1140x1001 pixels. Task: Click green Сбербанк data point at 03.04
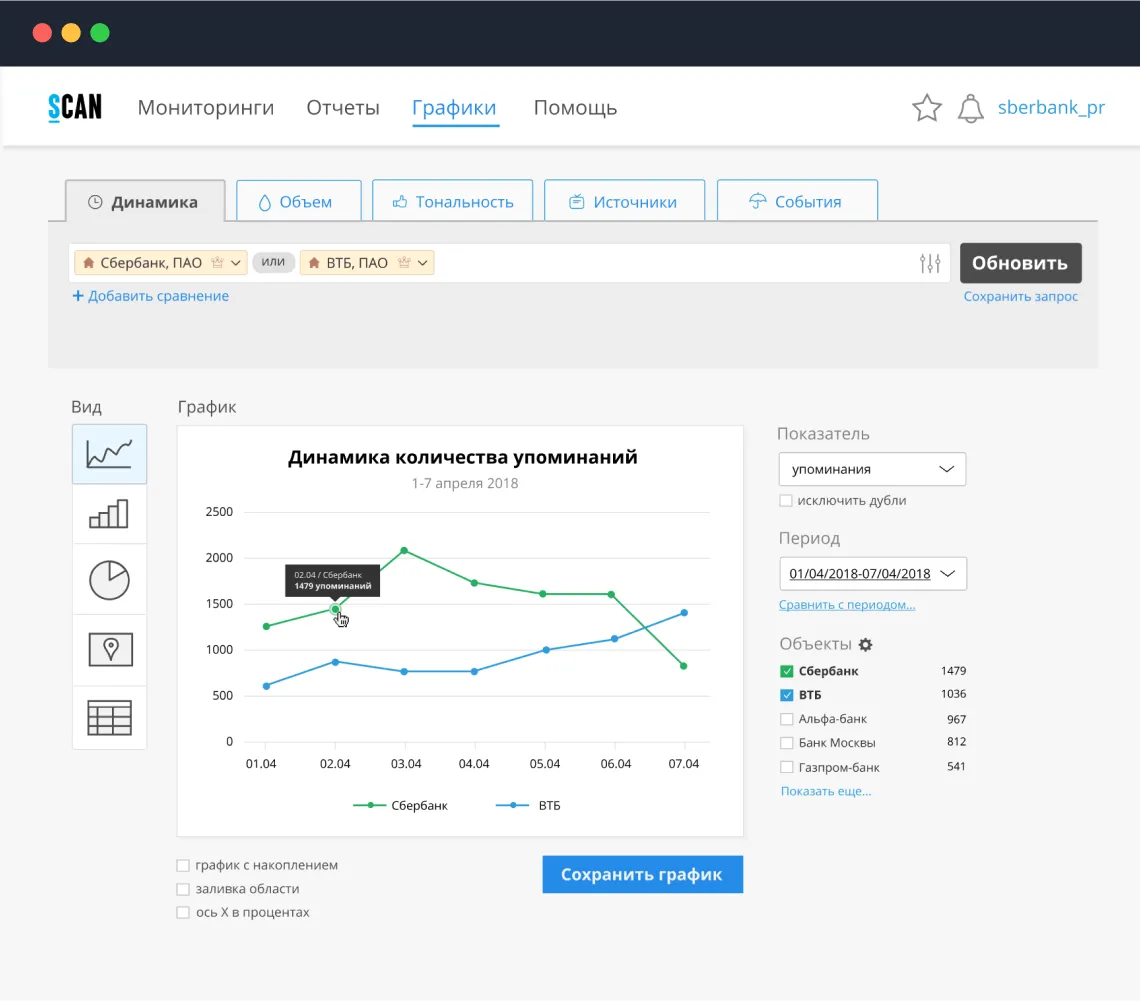click(x=404, y=550)
